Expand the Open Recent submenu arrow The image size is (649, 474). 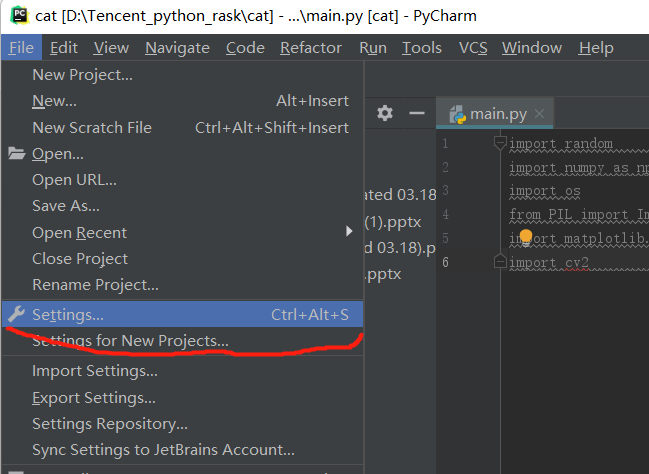coord(349,231)
